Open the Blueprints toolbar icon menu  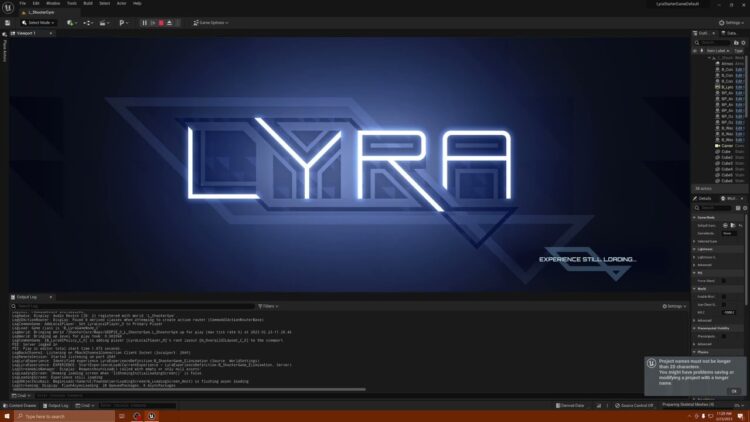pos(88,22)
